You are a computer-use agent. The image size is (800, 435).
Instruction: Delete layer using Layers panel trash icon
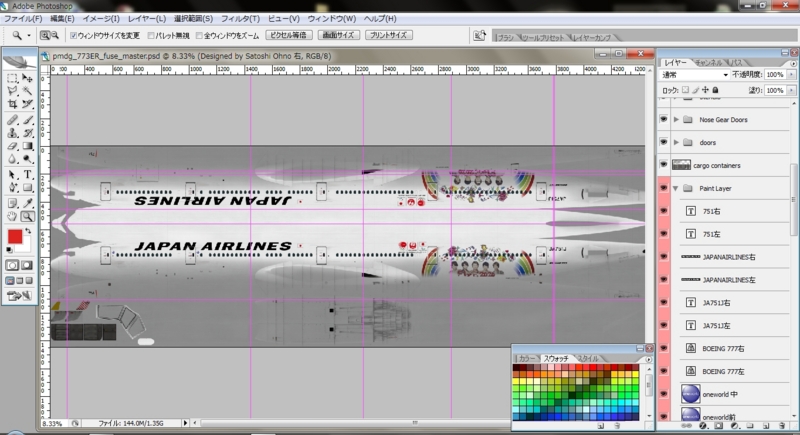click(x=782, y=426)
